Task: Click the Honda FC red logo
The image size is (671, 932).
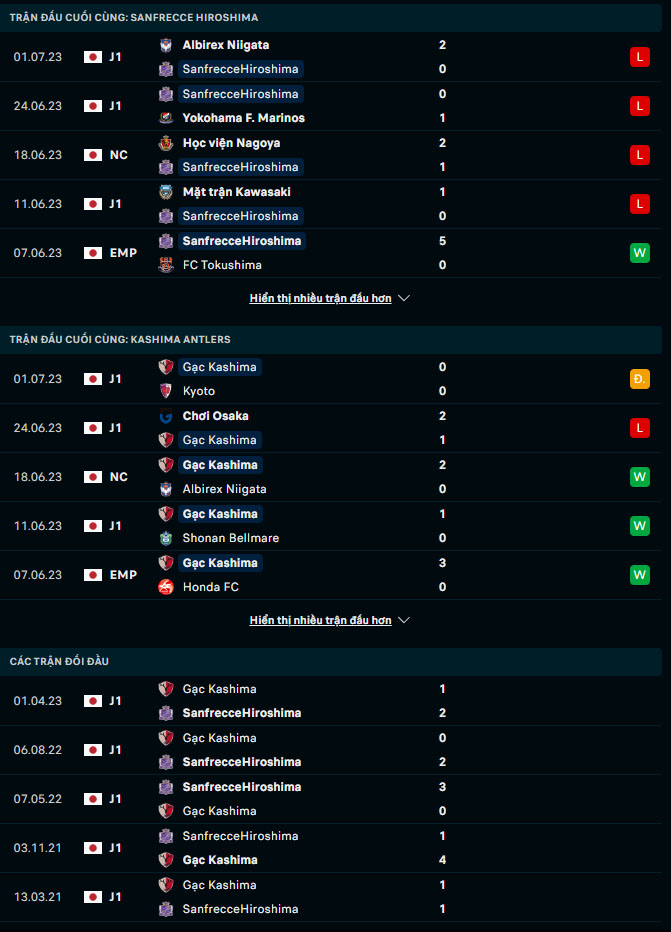Action: (x=166, y=587)
